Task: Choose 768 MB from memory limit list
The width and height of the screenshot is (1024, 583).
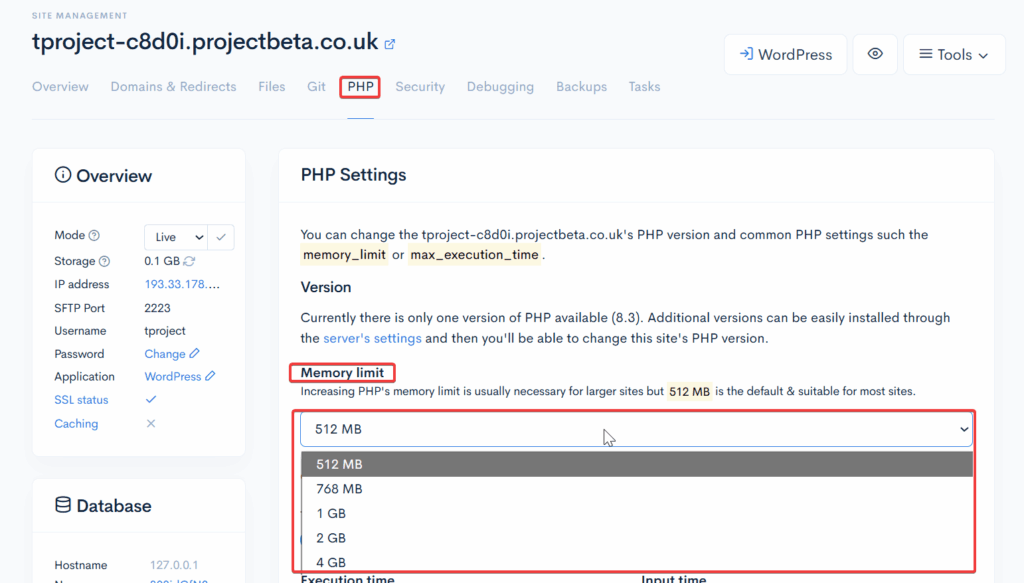Action: [339, 489]
